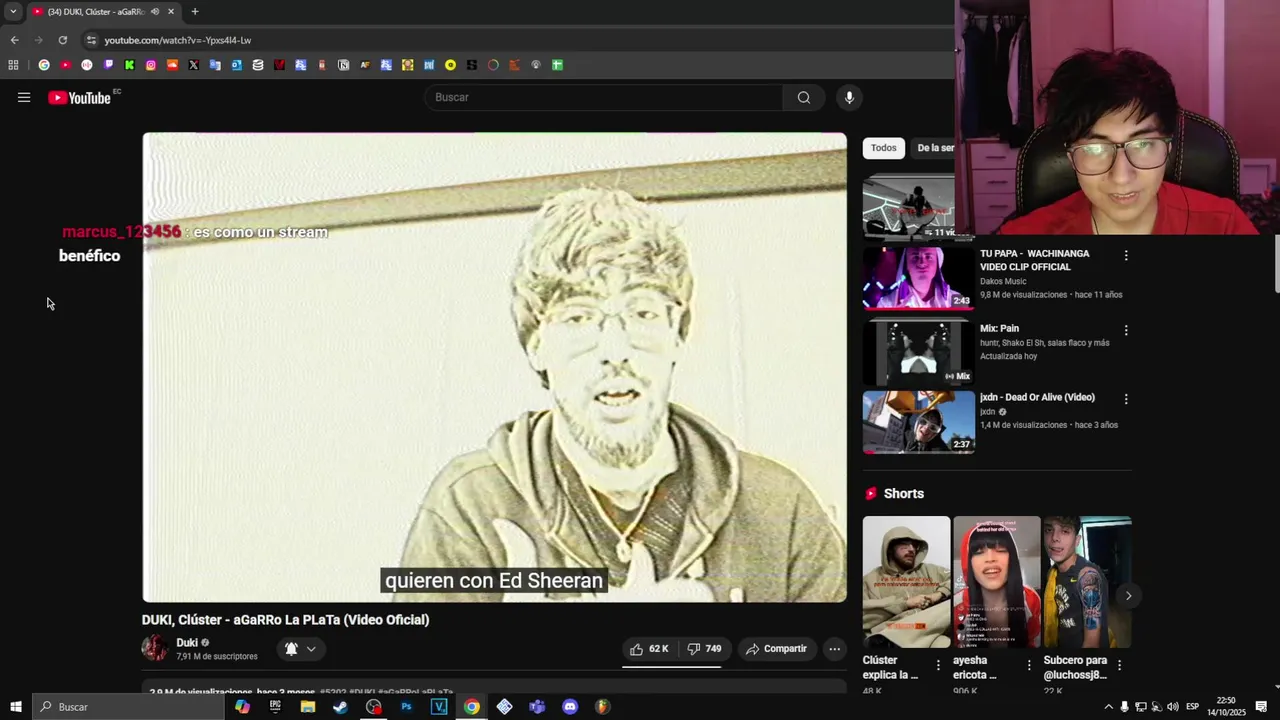Dislike the video showing 749
The width and height of the screenshot is (1280, 720).
point(704,649)
